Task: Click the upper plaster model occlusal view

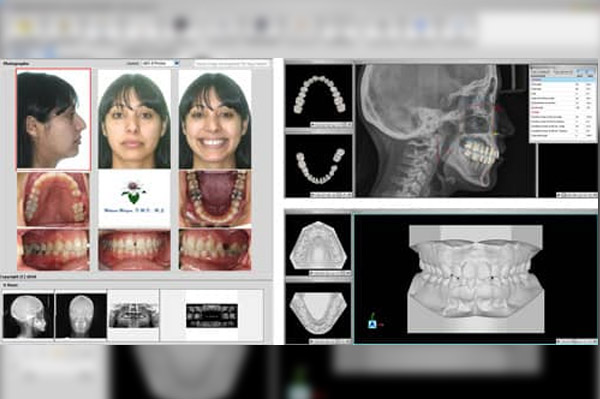Action: [x=318, y=245]
